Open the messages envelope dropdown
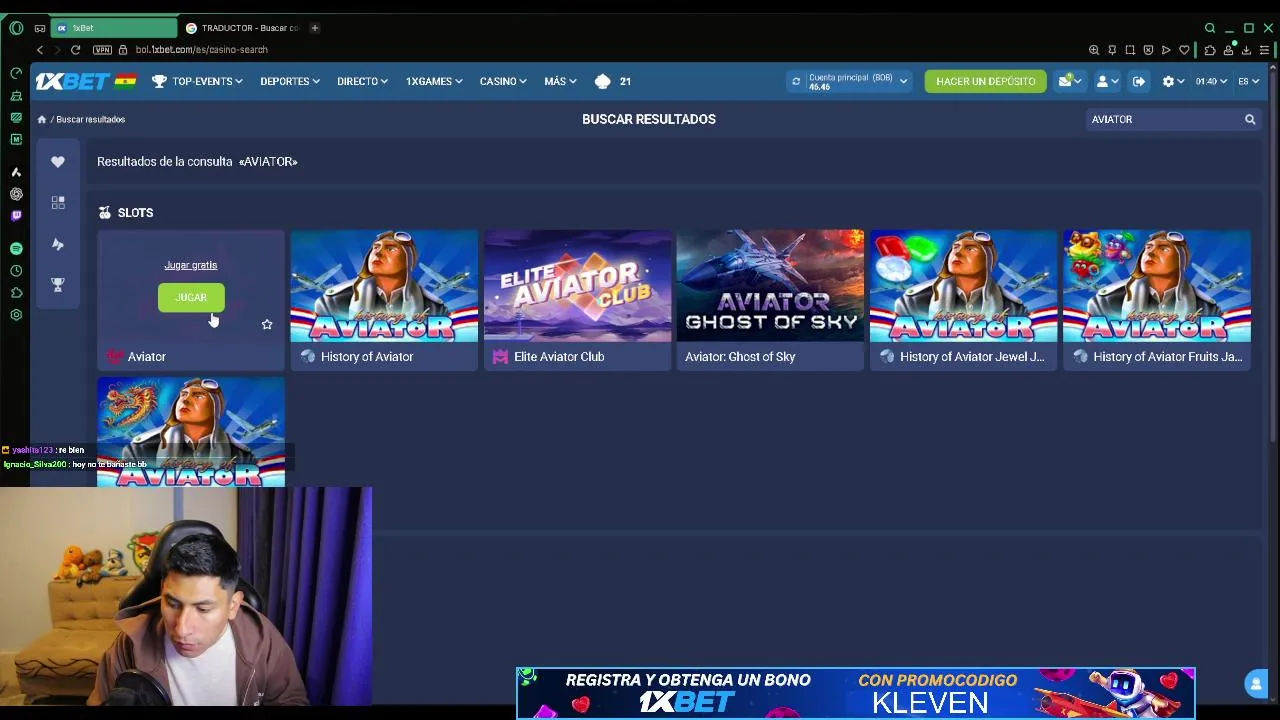Viewport: 1280px width, 720px height. (1069, 81)
